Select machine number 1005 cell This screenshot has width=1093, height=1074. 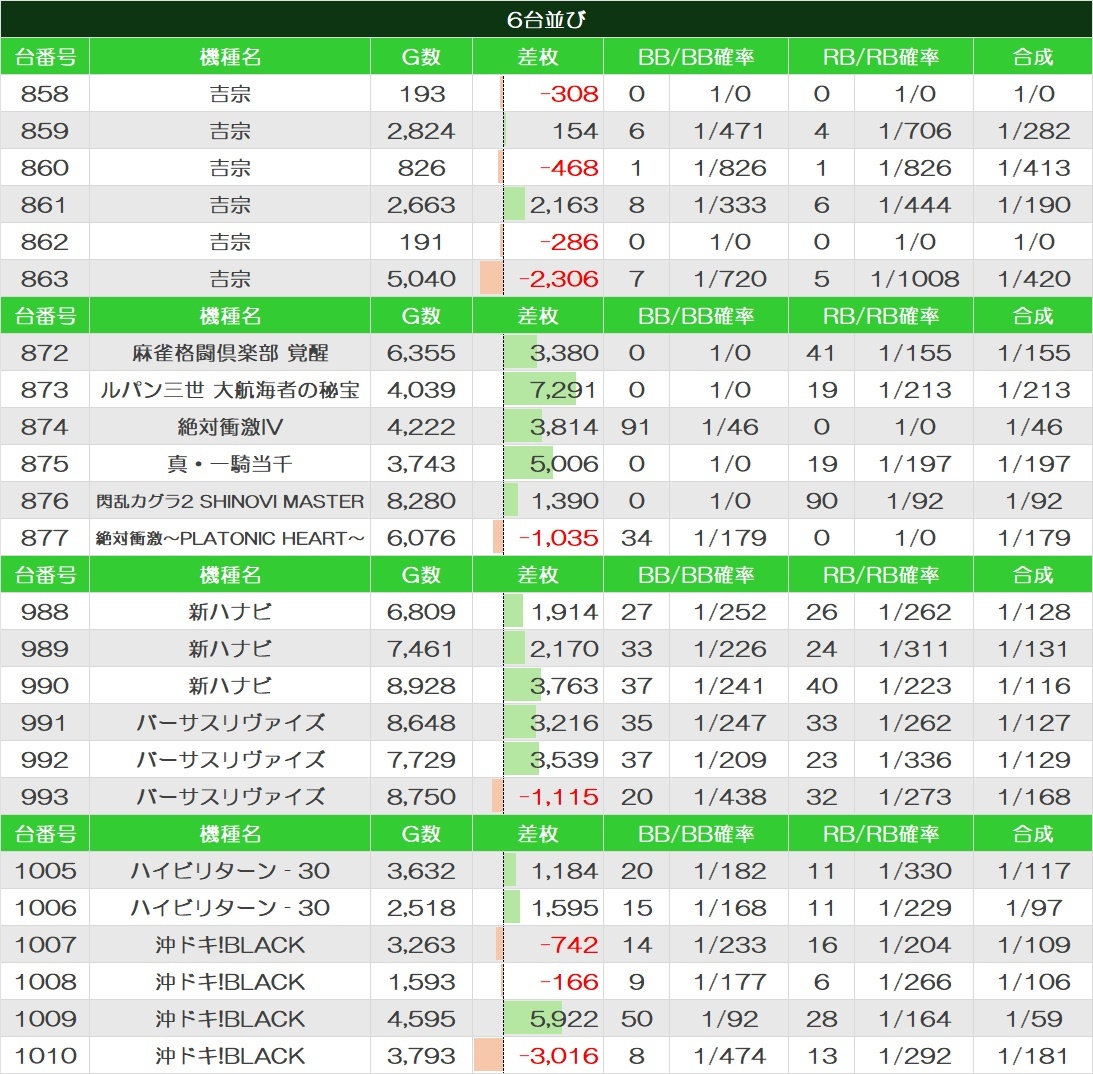point(45,870)
